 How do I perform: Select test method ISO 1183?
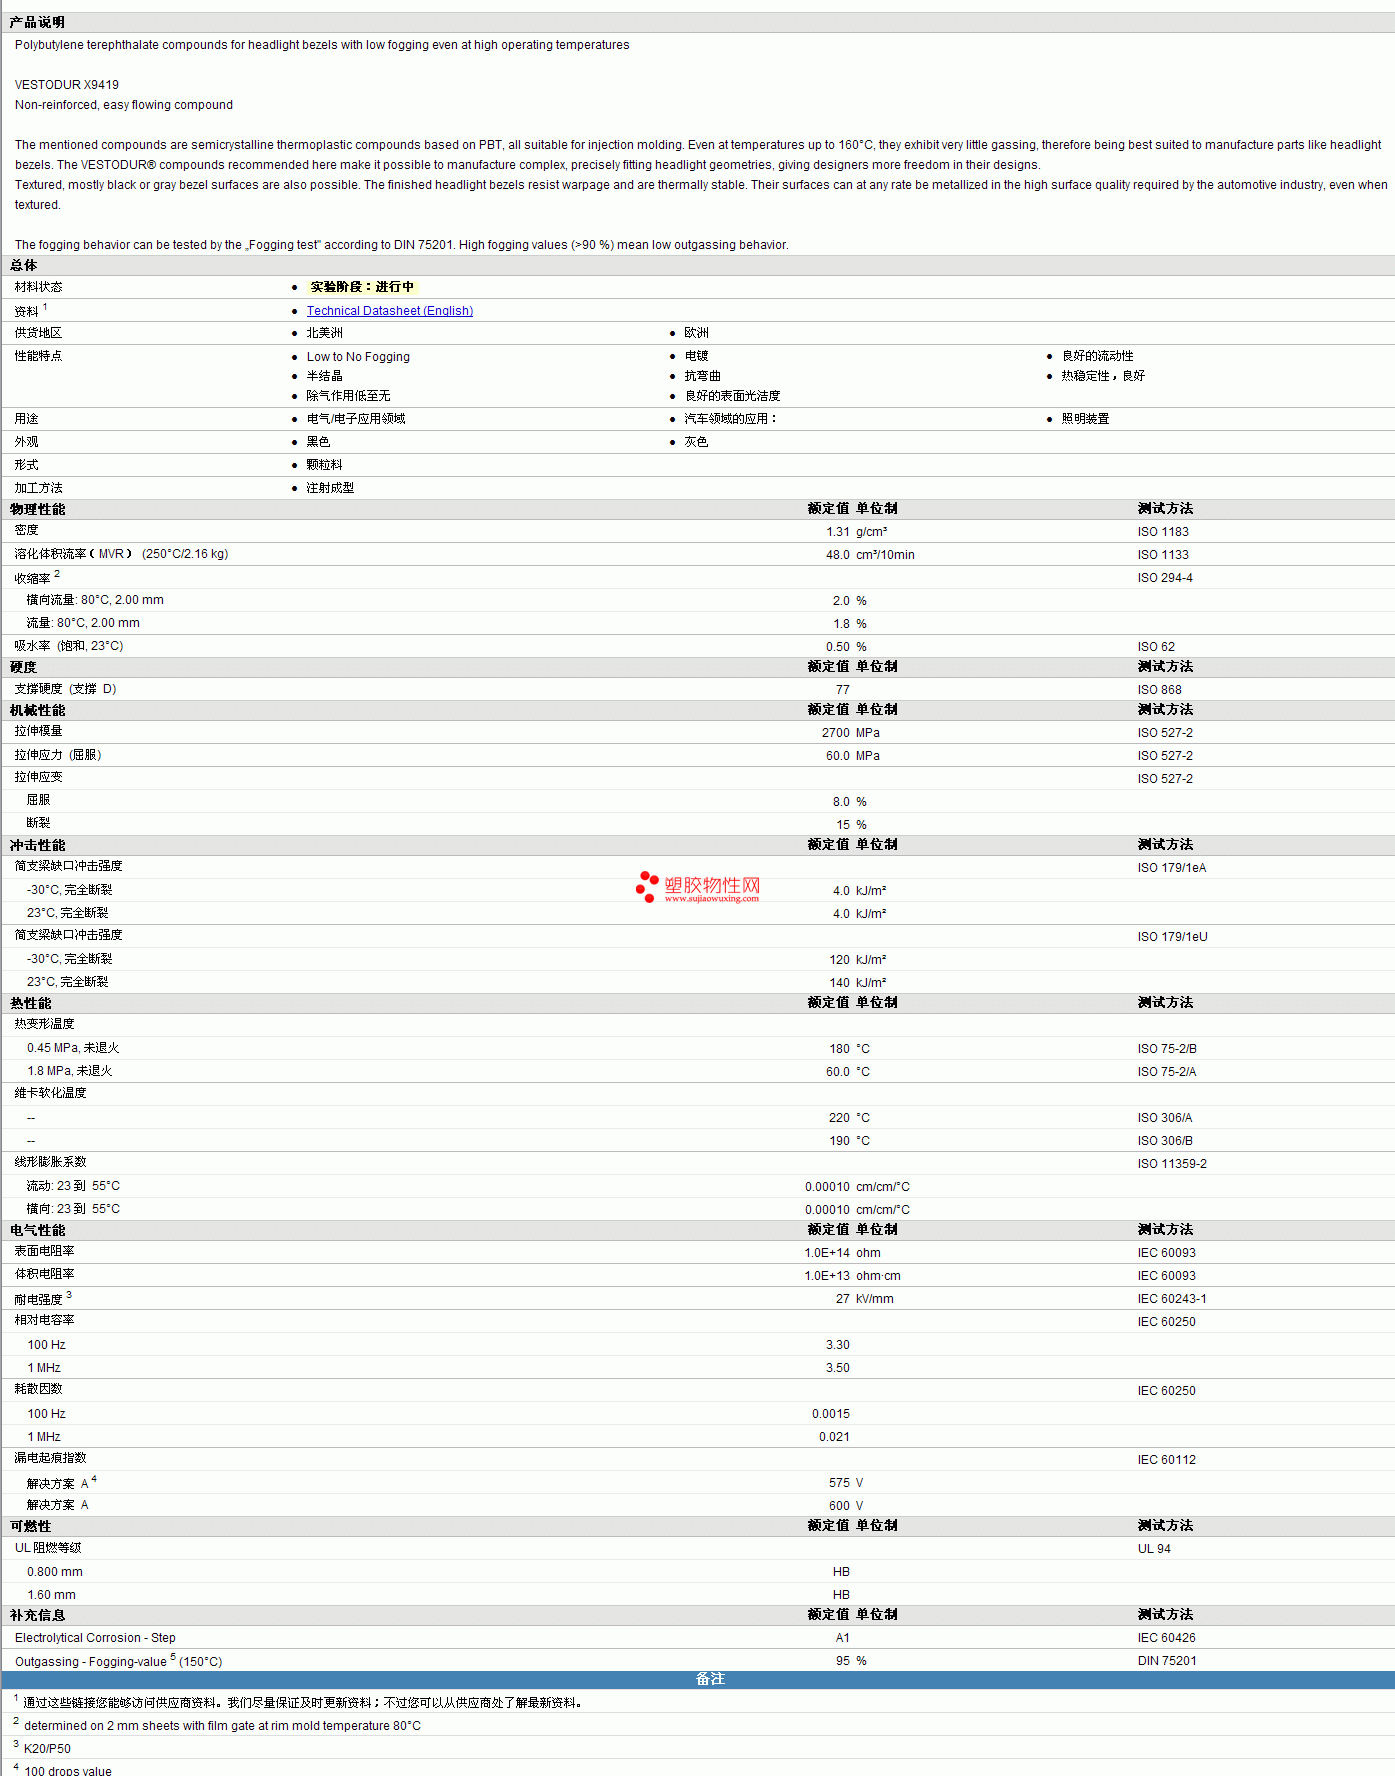click(1163, 532)
